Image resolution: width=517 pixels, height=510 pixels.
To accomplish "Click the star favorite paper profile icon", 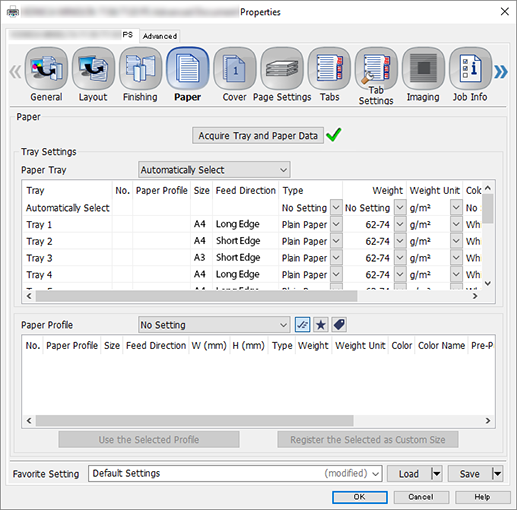I will (321, 325).
